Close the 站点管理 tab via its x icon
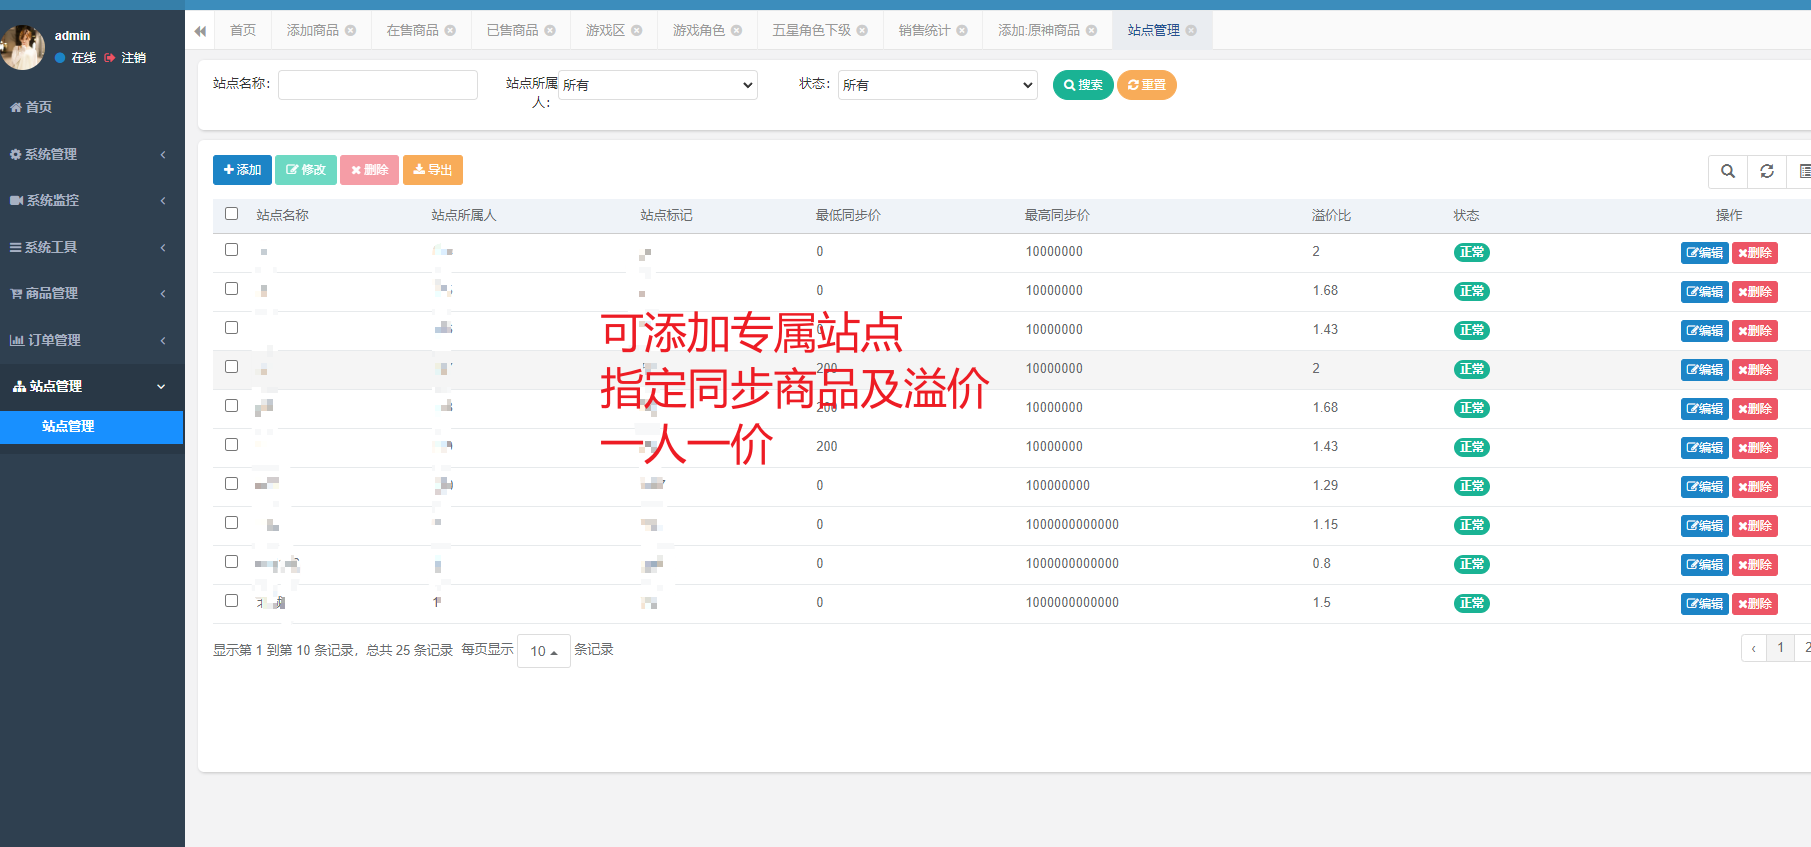The image size is (1811, 847). [x=1191, y=31]
